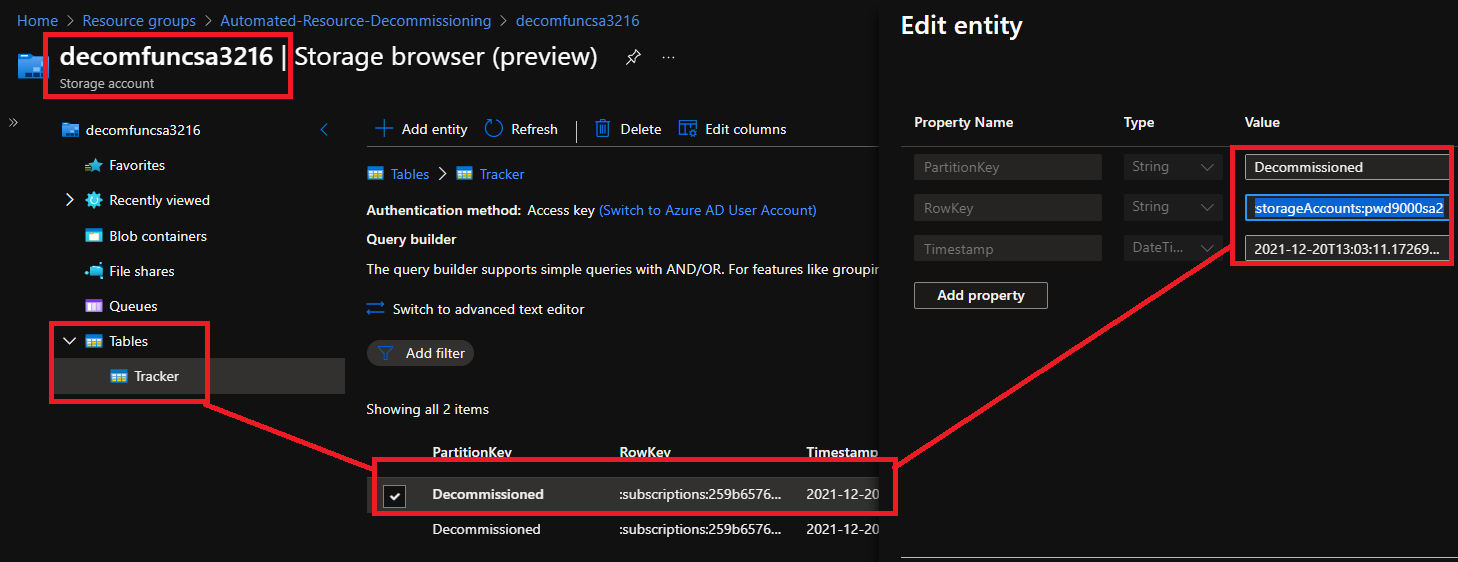
Task: Switch to Azure AD User Account link
Action: pyautogui.click(x=708, y=210)
